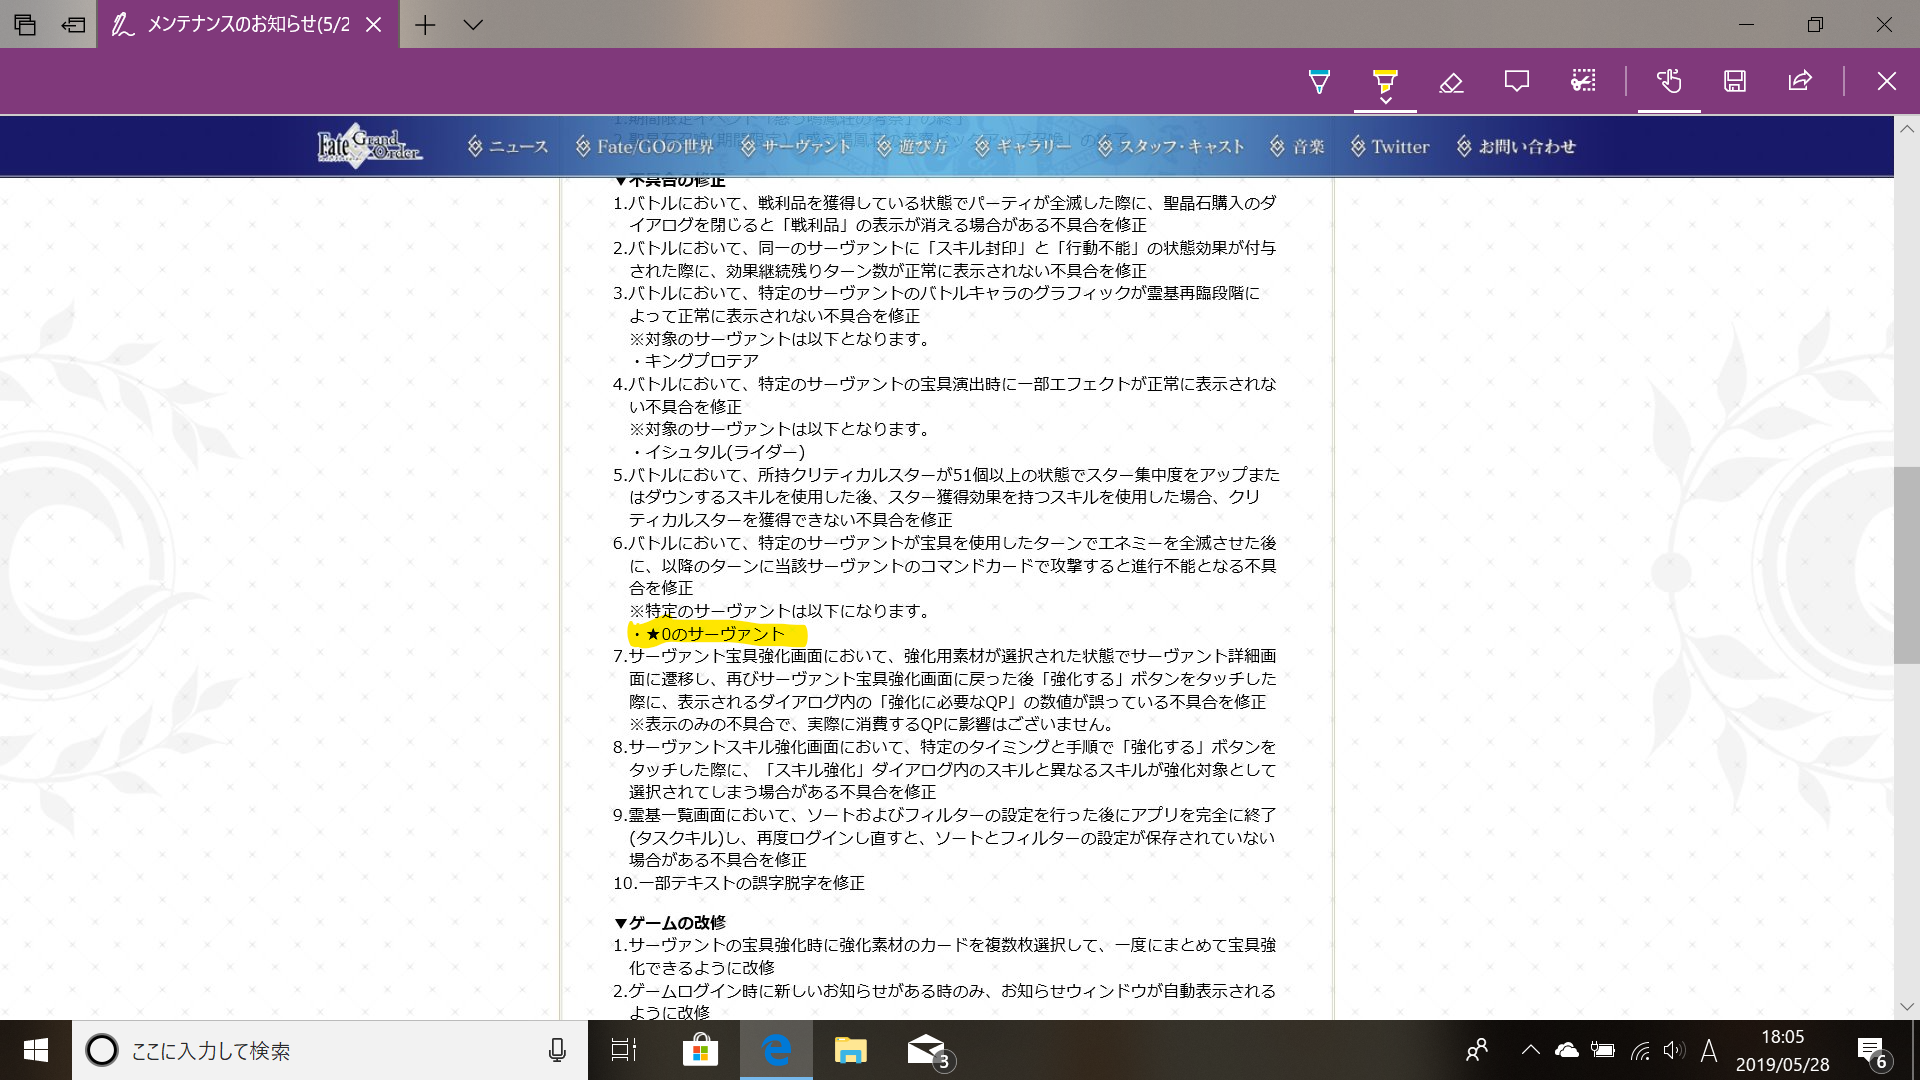Click the メンテナンスのお知らせ tab
Image resolution: width=1920 pixels, height=1080 pixels.
pyautogui.click(x=248, y=24)
